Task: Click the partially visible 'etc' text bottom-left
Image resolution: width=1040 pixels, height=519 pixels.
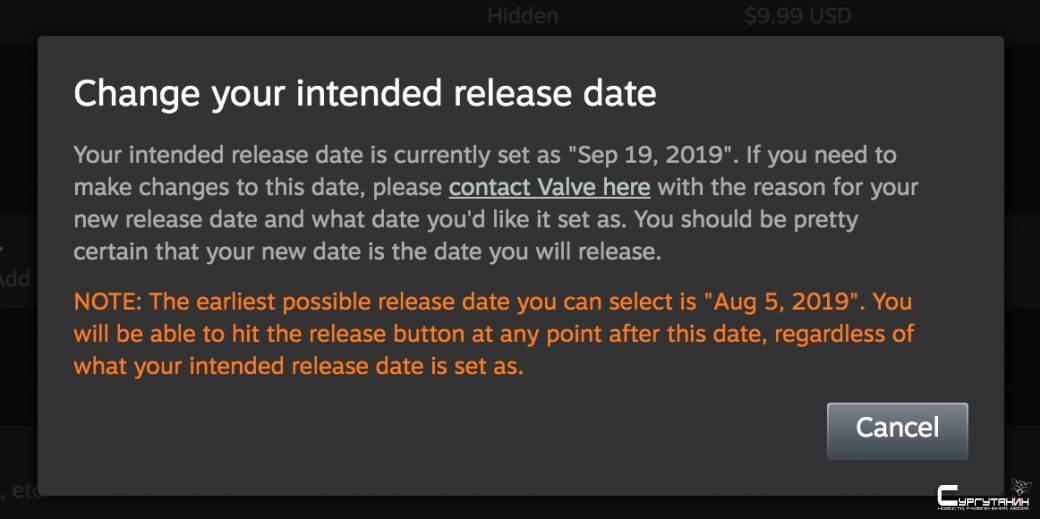Action: pyautogui.click(x=19, y=492)
